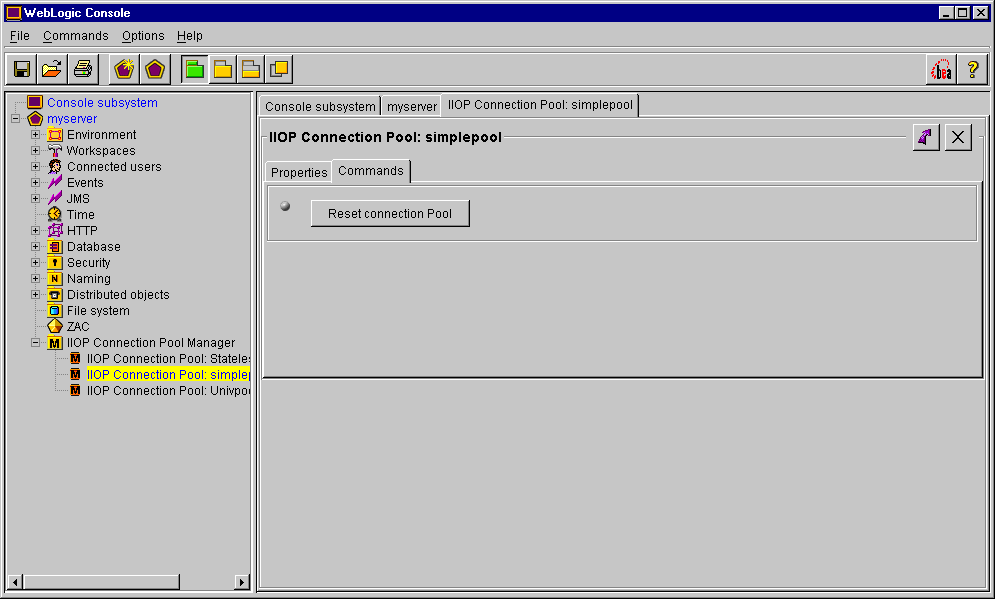Click the Save floppy disk toolbar icon
The height and width of the screenshot is (602, 998).
click(x=22, y=69)
